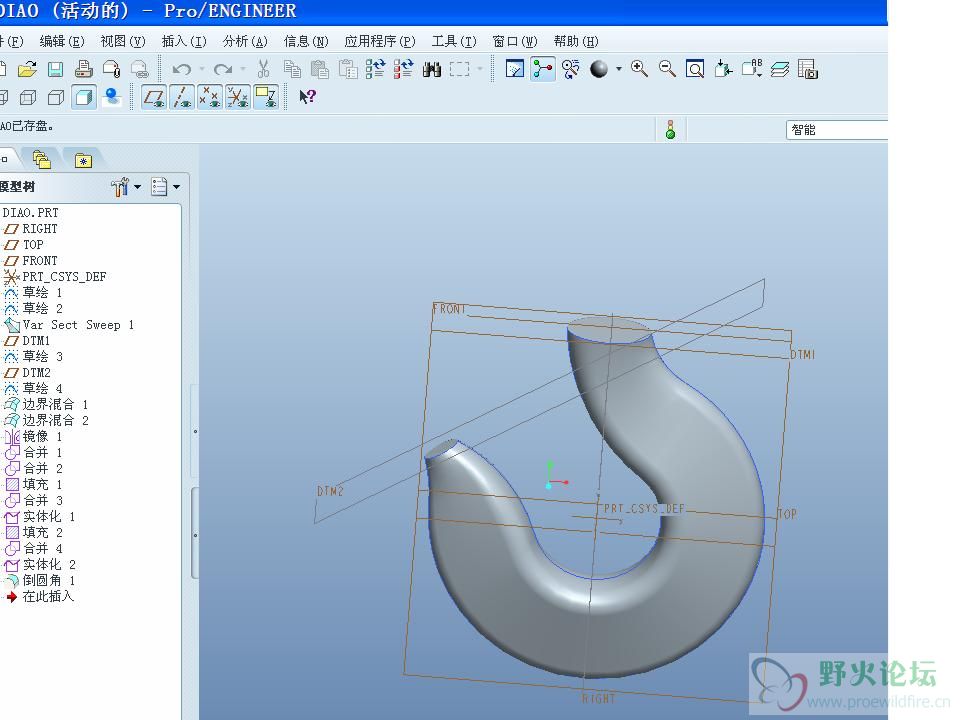Switch to Shading display mode
The width and height of the screenshot is (960, 720).
pyautogui.click(x=84, y=97)
